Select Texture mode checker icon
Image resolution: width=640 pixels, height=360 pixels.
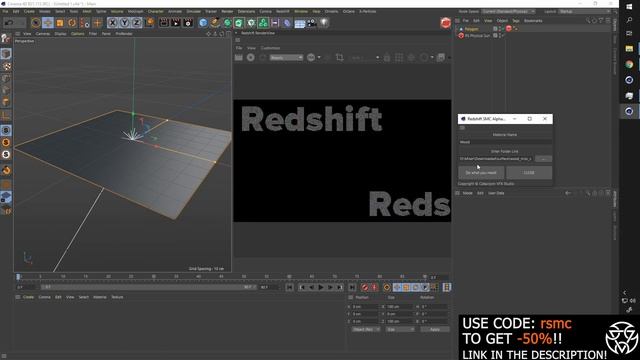(6, 66)
